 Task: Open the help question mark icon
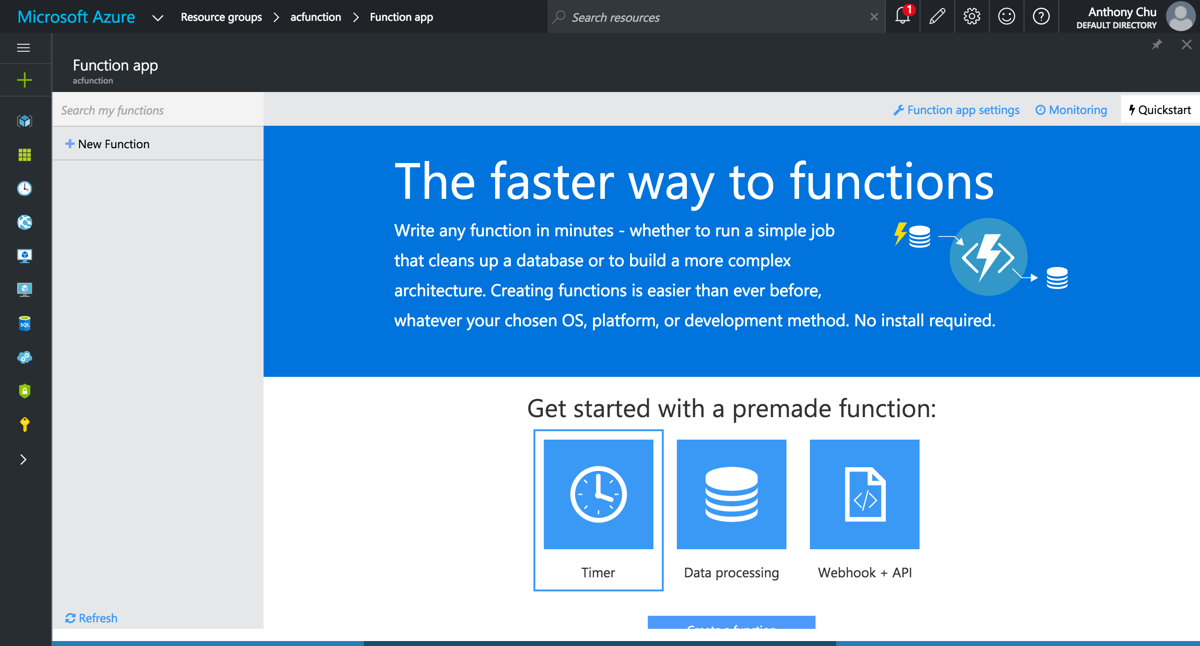1041,16
